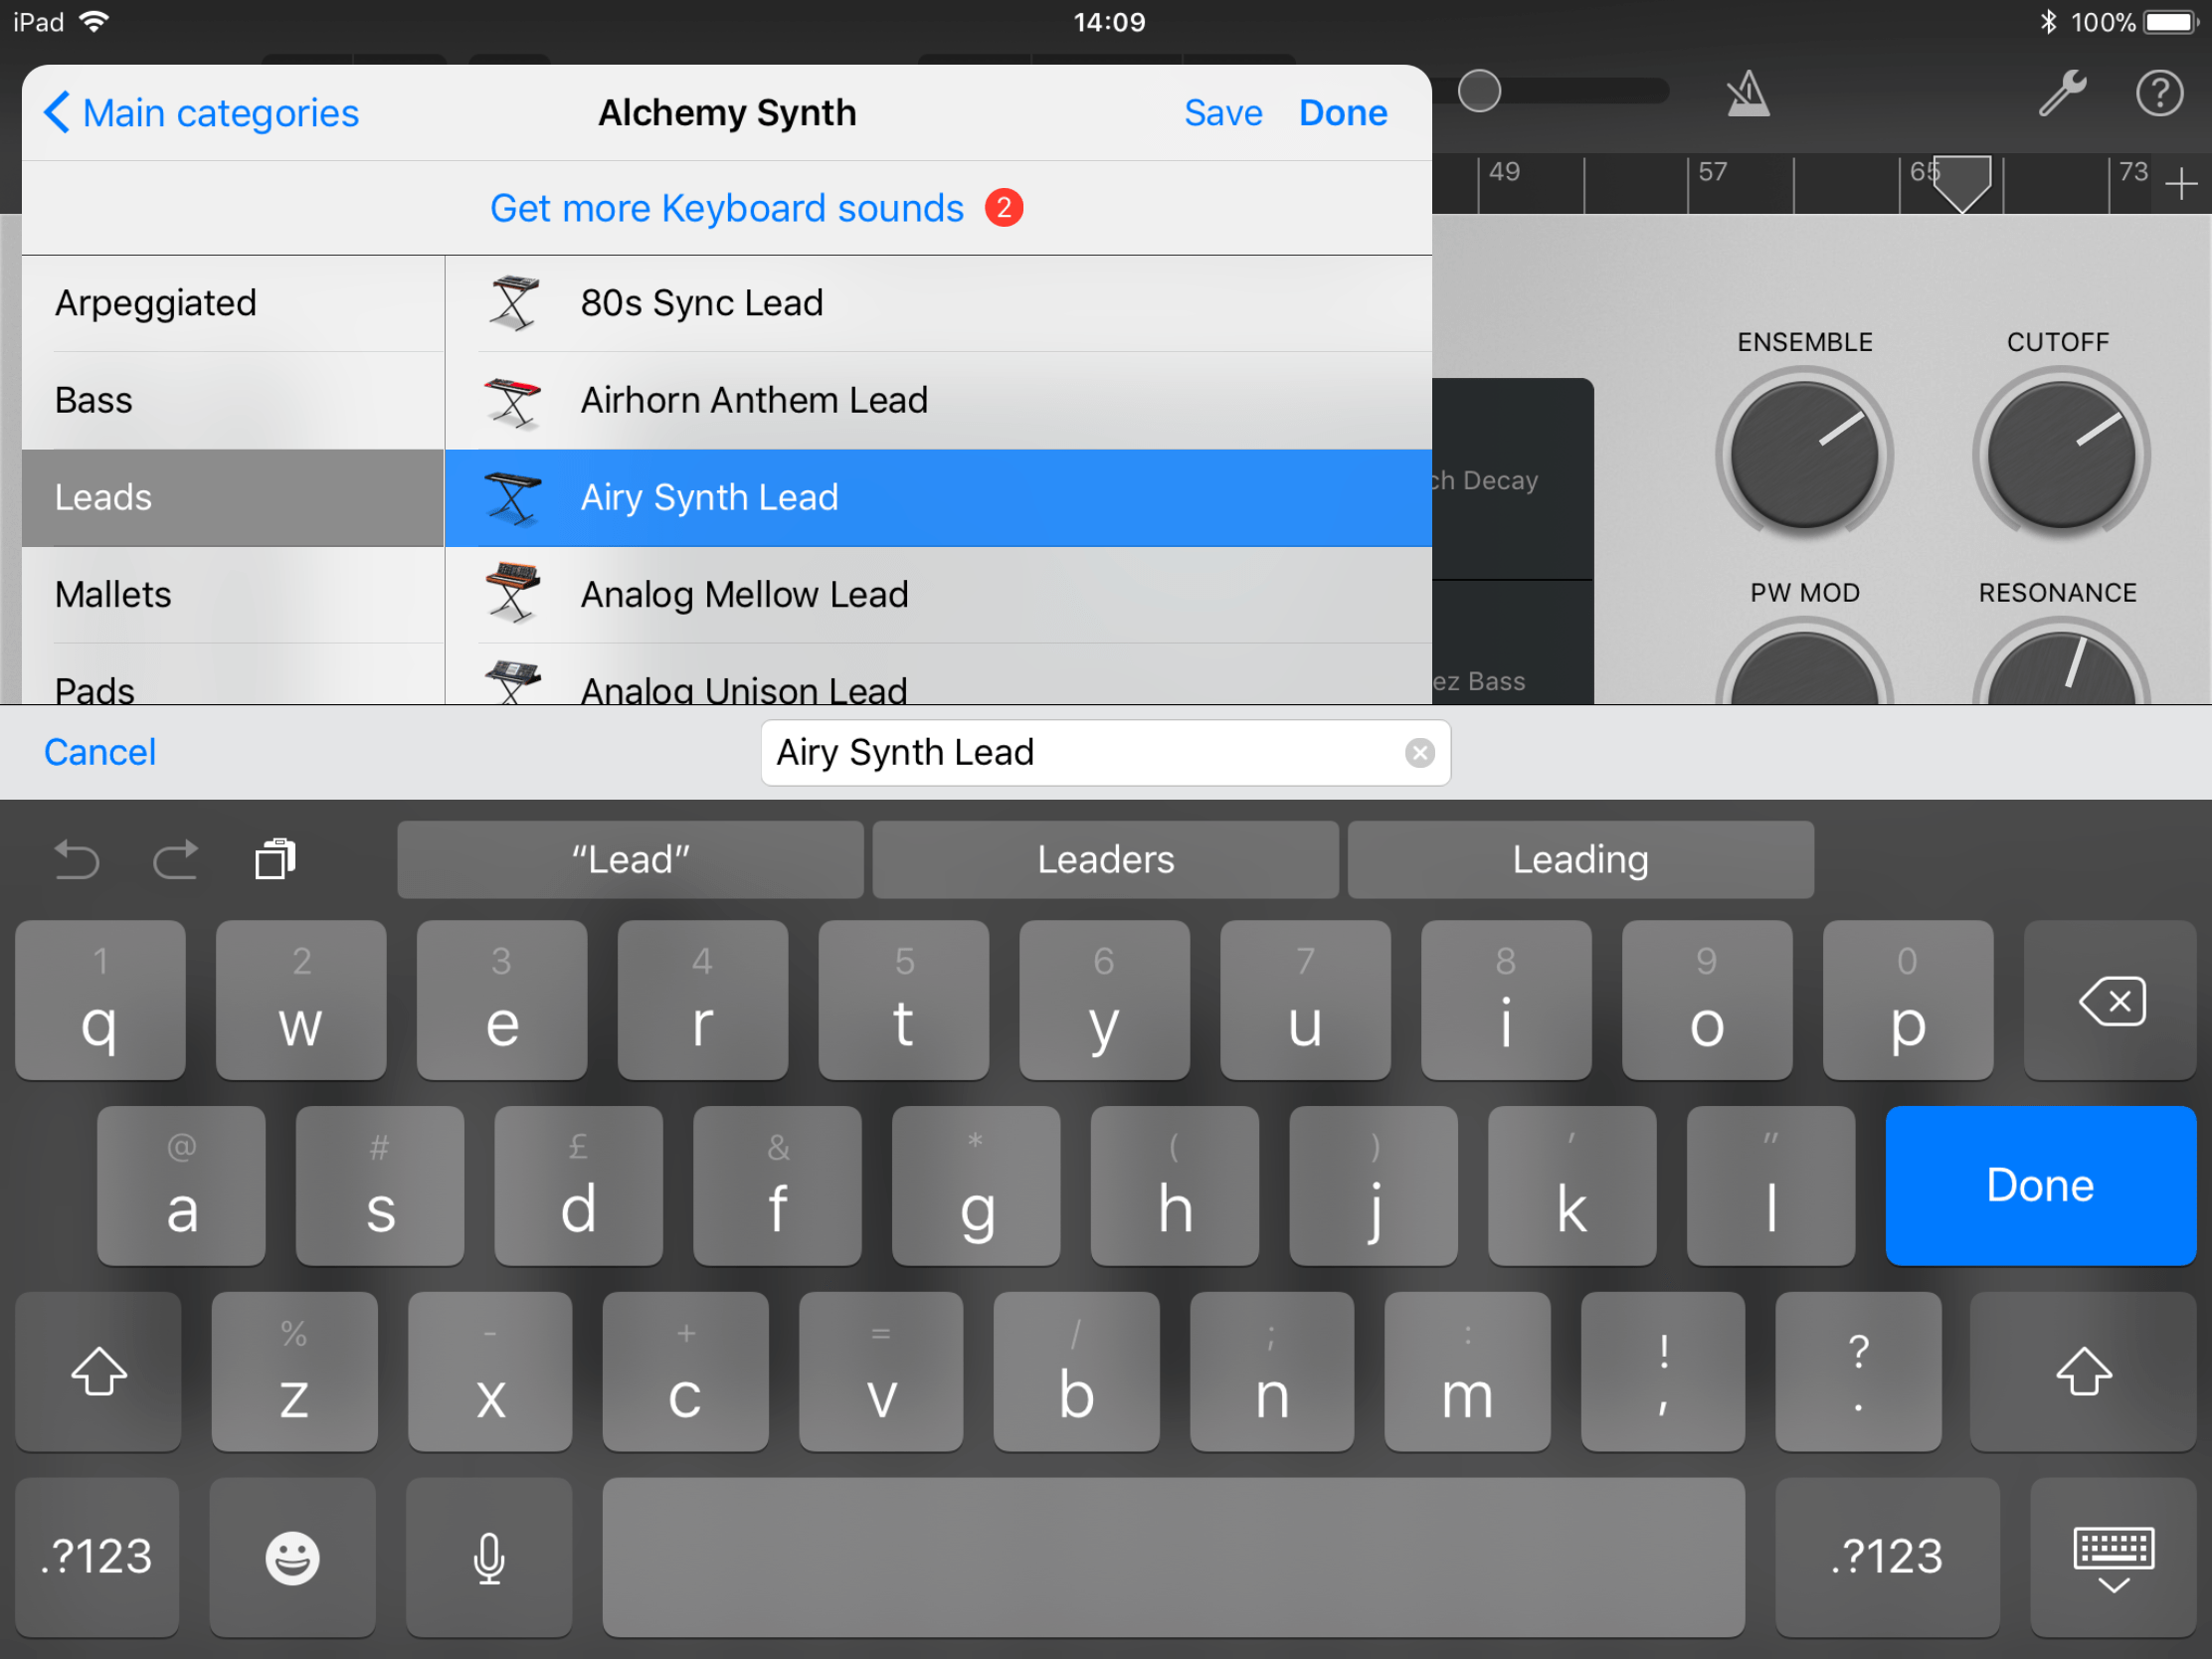Open help via the question mark icon
The height and width of the screenshot is (1659, 2212).
(x=2159, y=92)
